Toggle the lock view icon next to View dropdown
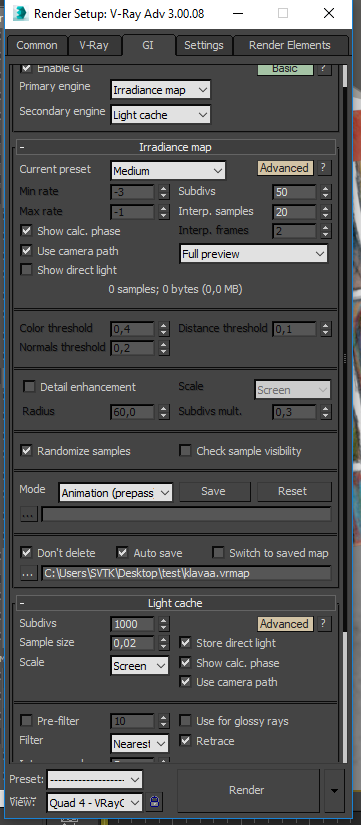 tap(155, 802)
